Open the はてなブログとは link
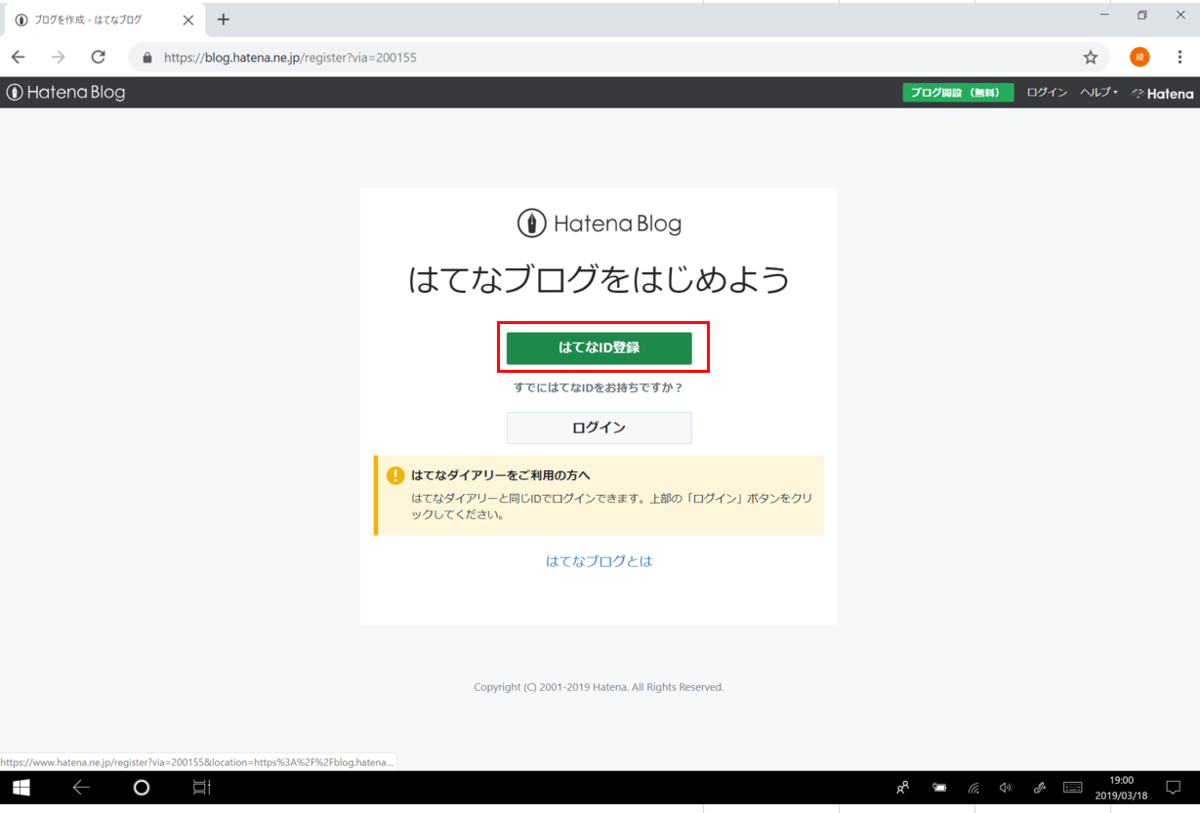The height and width of the screenshot is (813, 1200). (x=599, y=561)
